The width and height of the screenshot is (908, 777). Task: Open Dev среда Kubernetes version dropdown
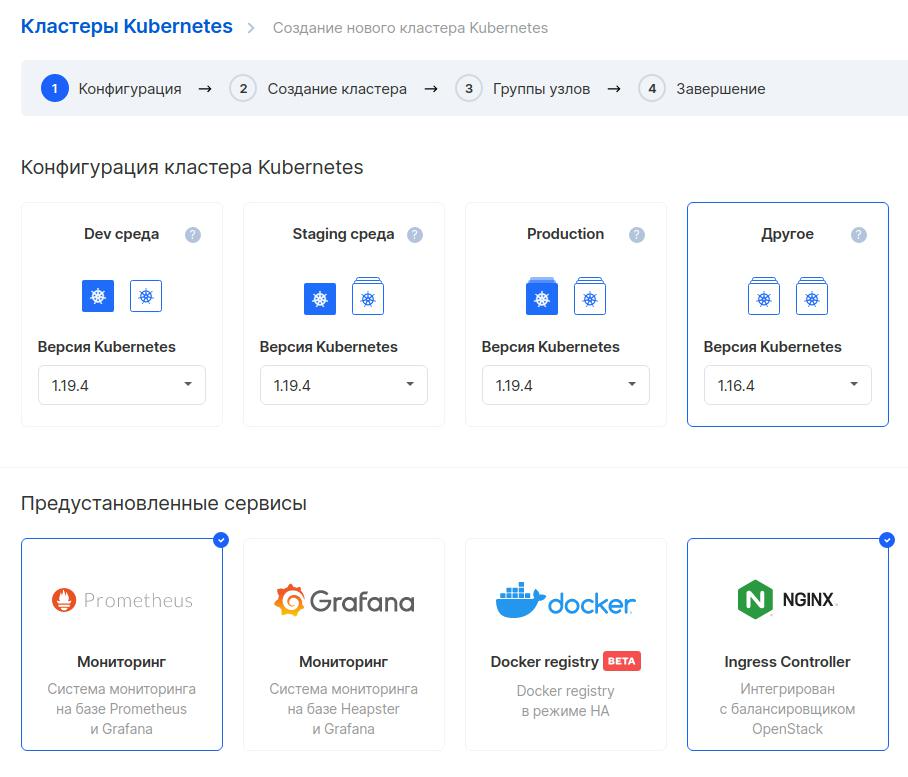[x=122, y=385]
